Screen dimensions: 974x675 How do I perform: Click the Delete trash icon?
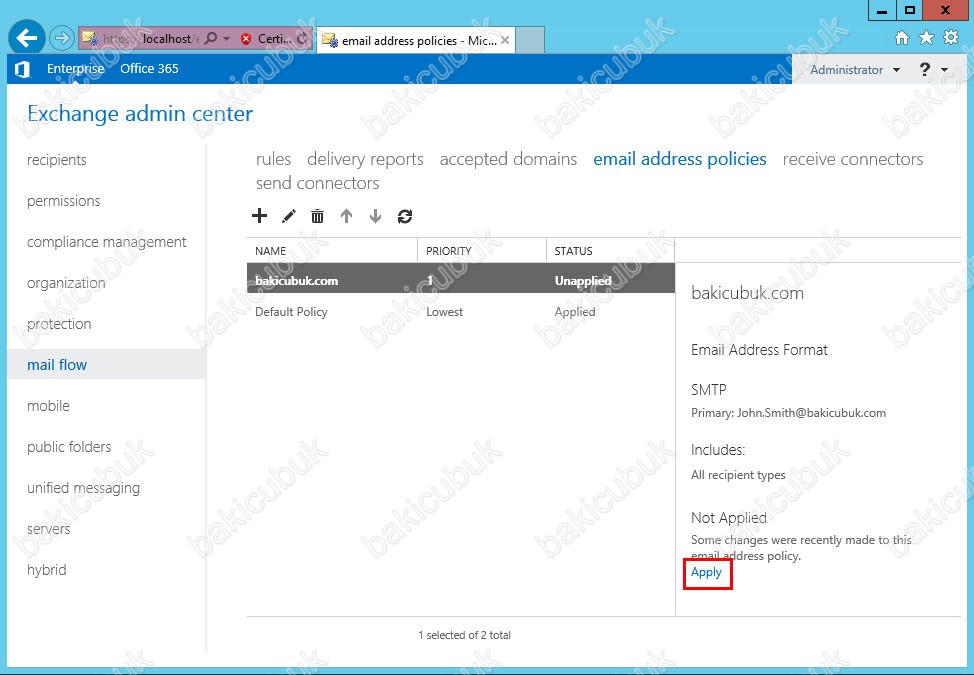pyautogui.click(x=317, y=216)
